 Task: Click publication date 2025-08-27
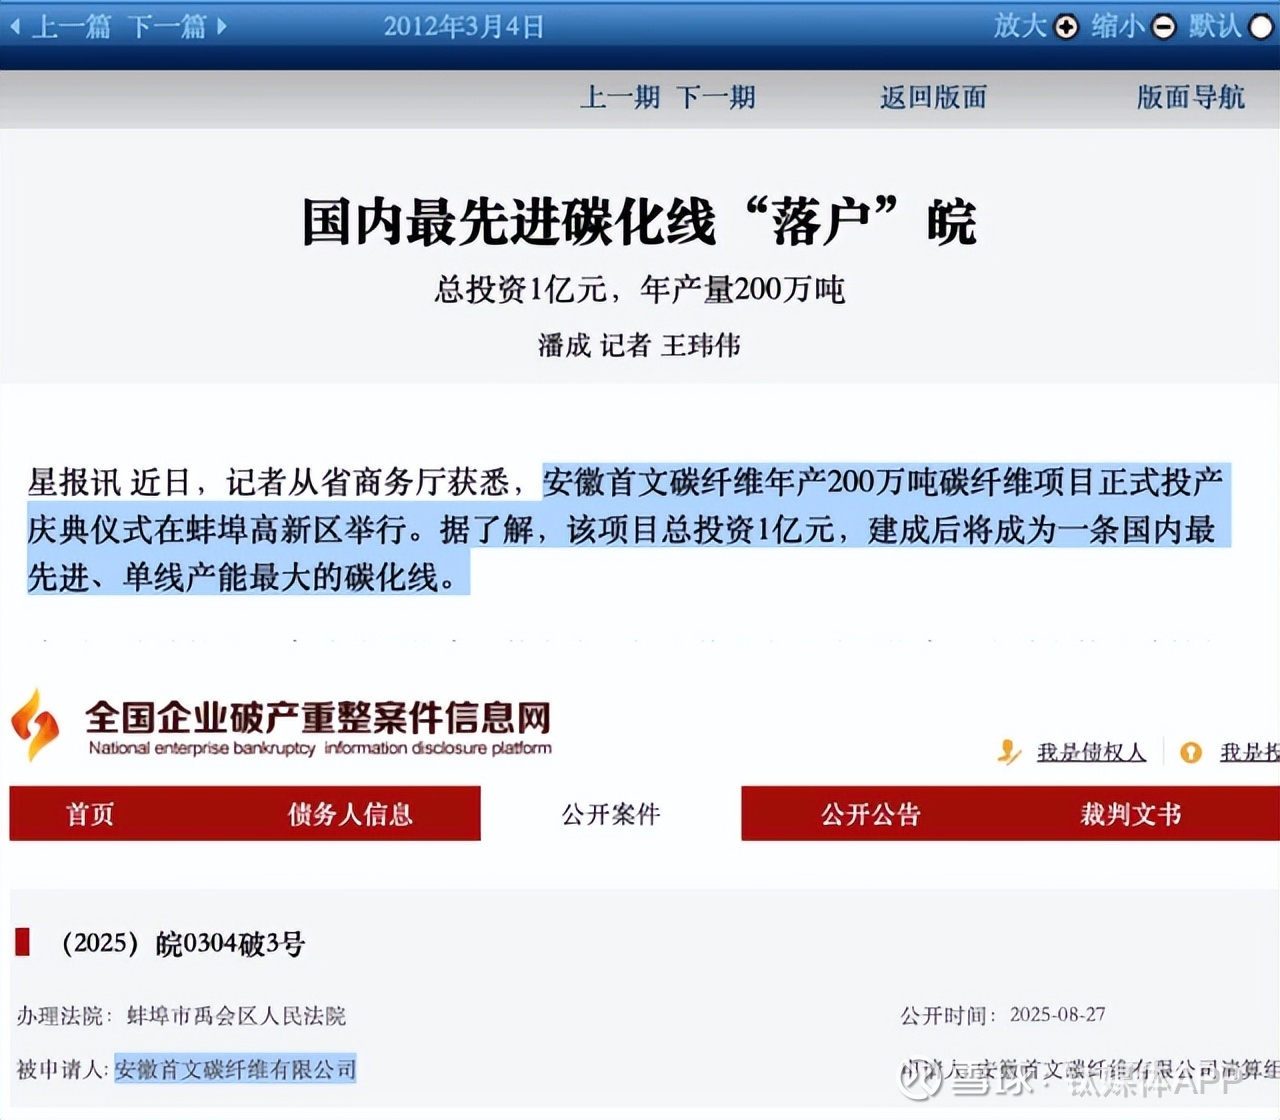pos(1058,1015)
